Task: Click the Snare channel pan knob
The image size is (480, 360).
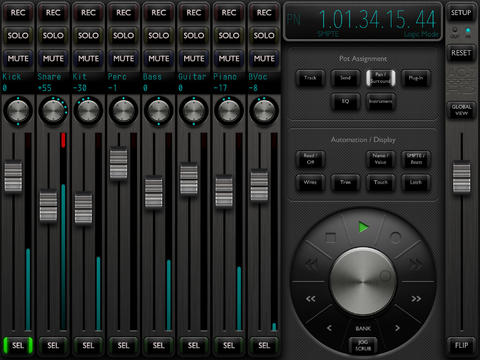Action: (x=53, y=110)
